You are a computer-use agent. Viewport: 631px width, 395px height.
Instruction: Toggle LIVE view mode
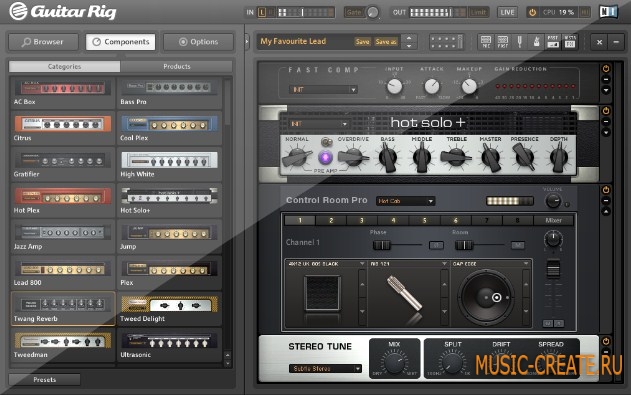click(x=507, y=12)
